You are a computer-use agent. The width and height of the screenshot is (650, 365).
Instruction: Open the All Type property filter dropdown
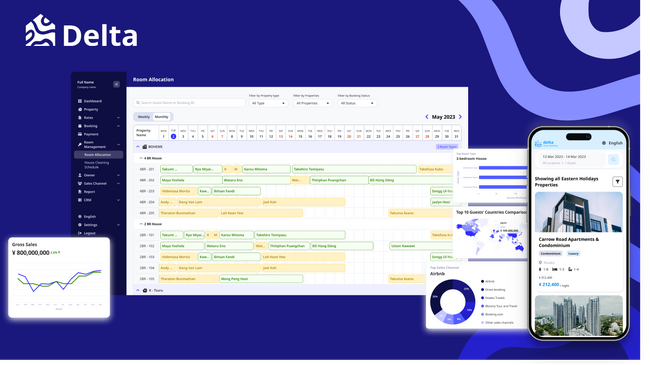pyautogui.click(x=268, y=103)
